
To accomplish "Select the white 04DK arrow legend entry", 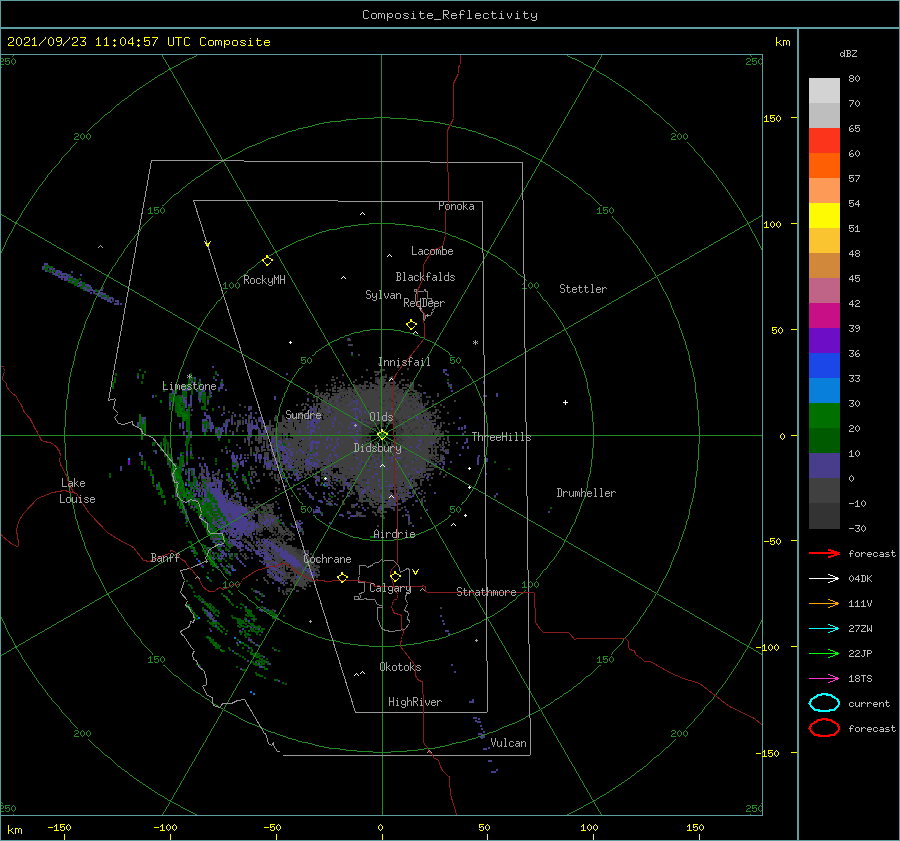I will click(824, 579).
